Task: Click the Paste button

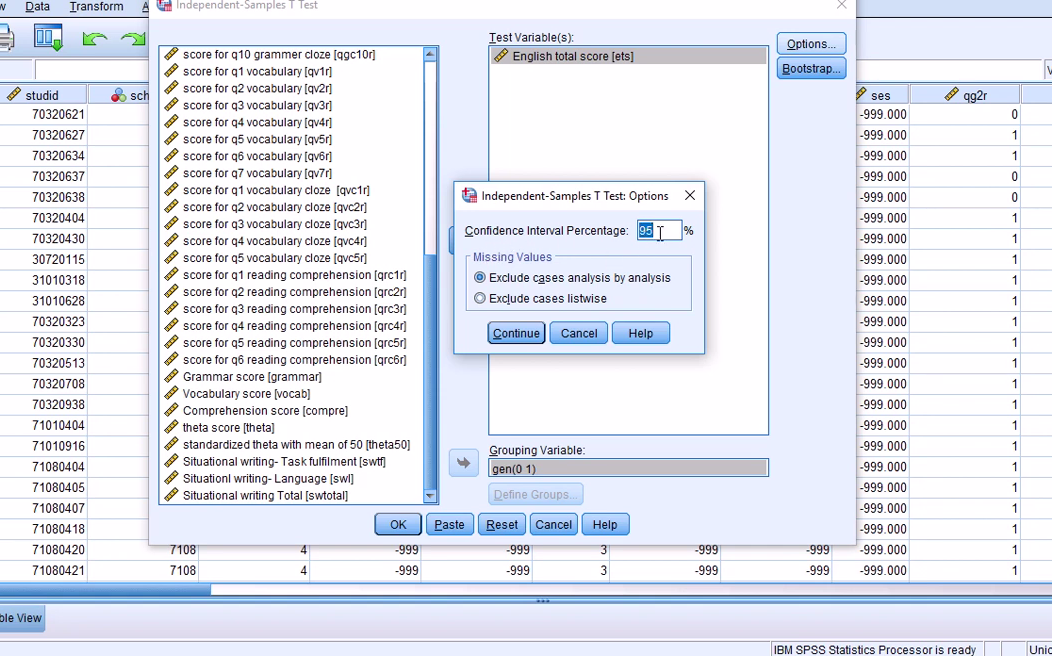Action: pyautogui.click(x=449, y=524)
